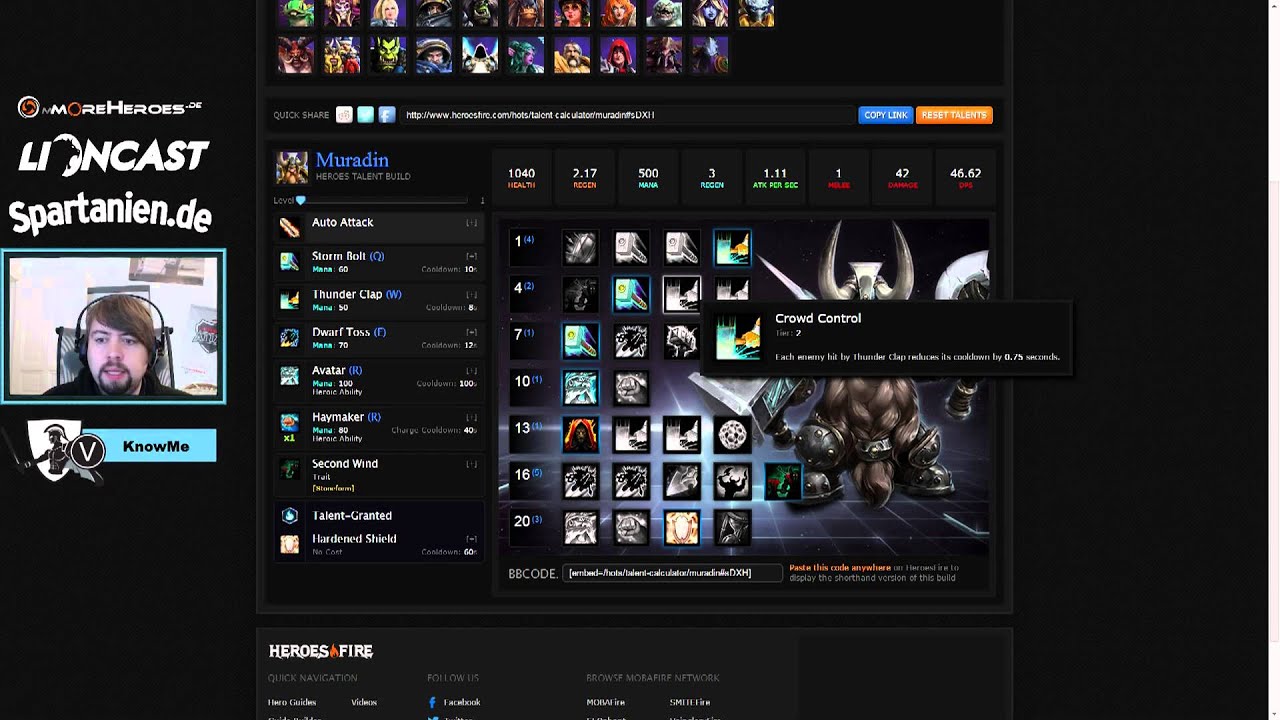Expand Second Wind trait details
Image resolution: width=1280 pixels, height=720 pixels.
pos(471,465)
